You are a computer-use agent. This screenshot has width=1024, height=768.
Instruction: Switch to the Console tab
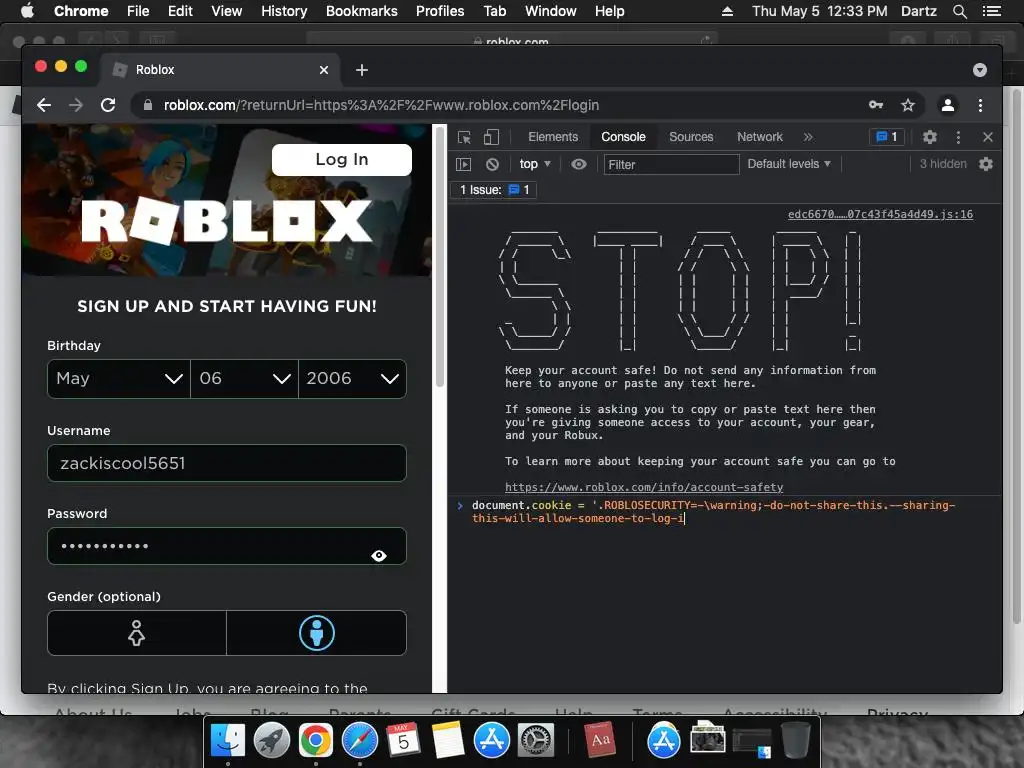point(623,137)
